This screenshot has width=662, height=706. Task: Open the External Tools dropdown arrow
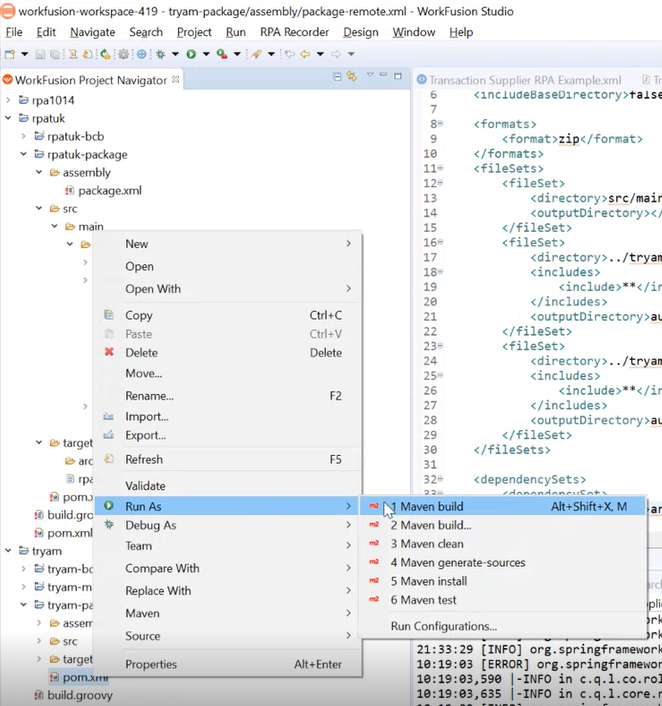pos(237,54)
